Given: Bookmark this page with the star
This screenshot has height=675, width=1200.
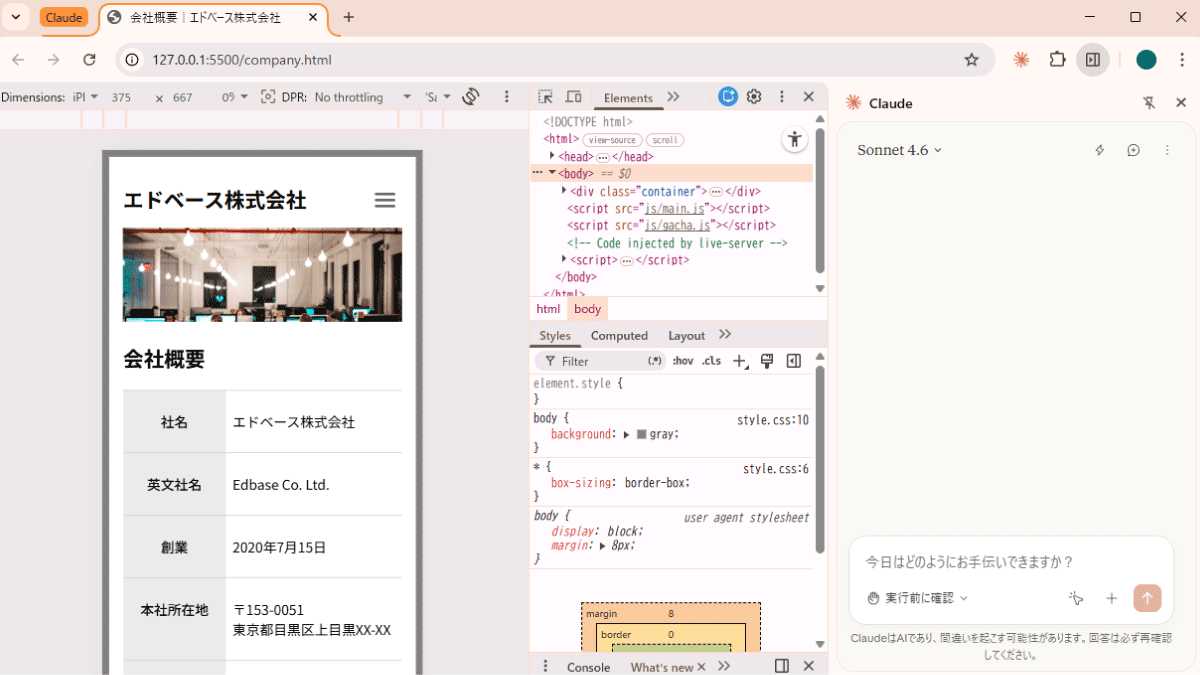Looking at the screenshot, I should pyautogui.click(x=971, y=60).
